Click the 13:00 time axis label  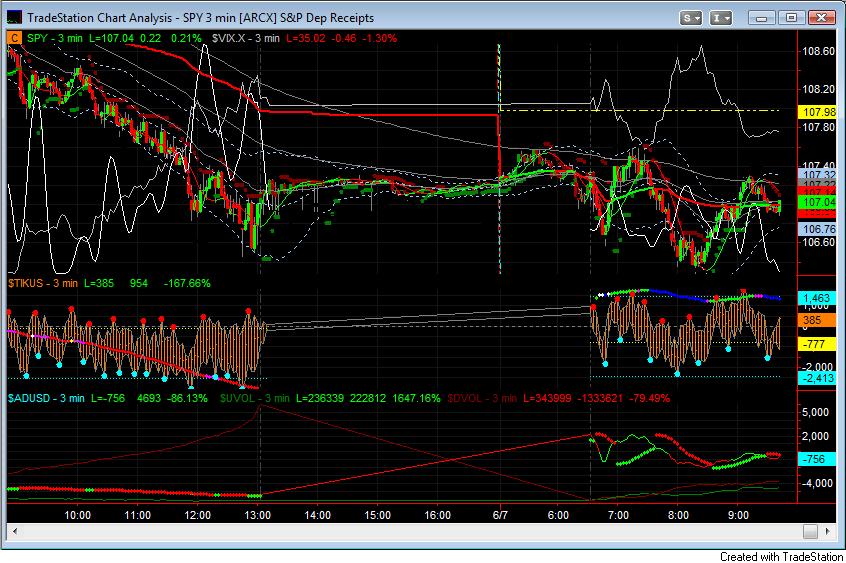click(x=257, y=515)
